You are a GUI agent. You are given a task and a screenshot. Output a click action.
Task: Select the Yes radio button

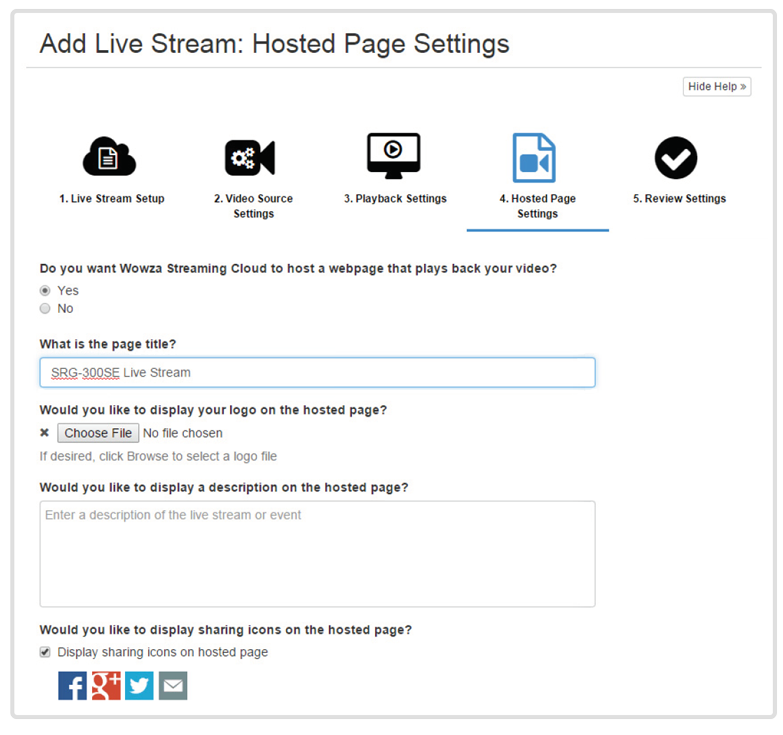coord(45,290)
